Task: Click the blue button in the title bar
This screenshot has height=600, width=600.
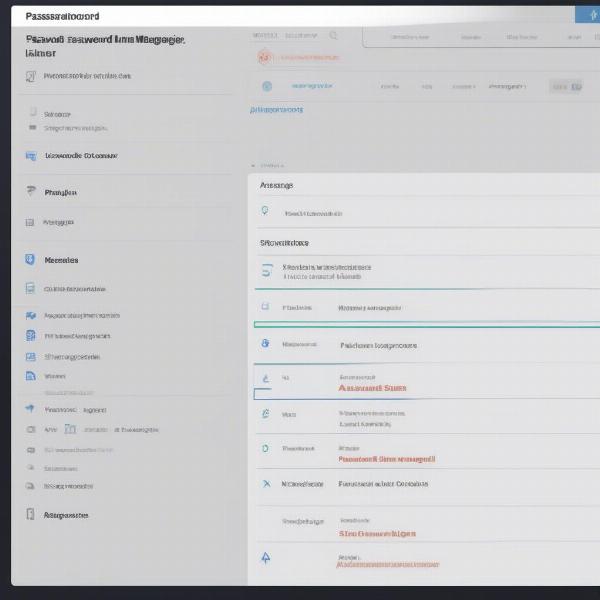Action: pos(588,15)
